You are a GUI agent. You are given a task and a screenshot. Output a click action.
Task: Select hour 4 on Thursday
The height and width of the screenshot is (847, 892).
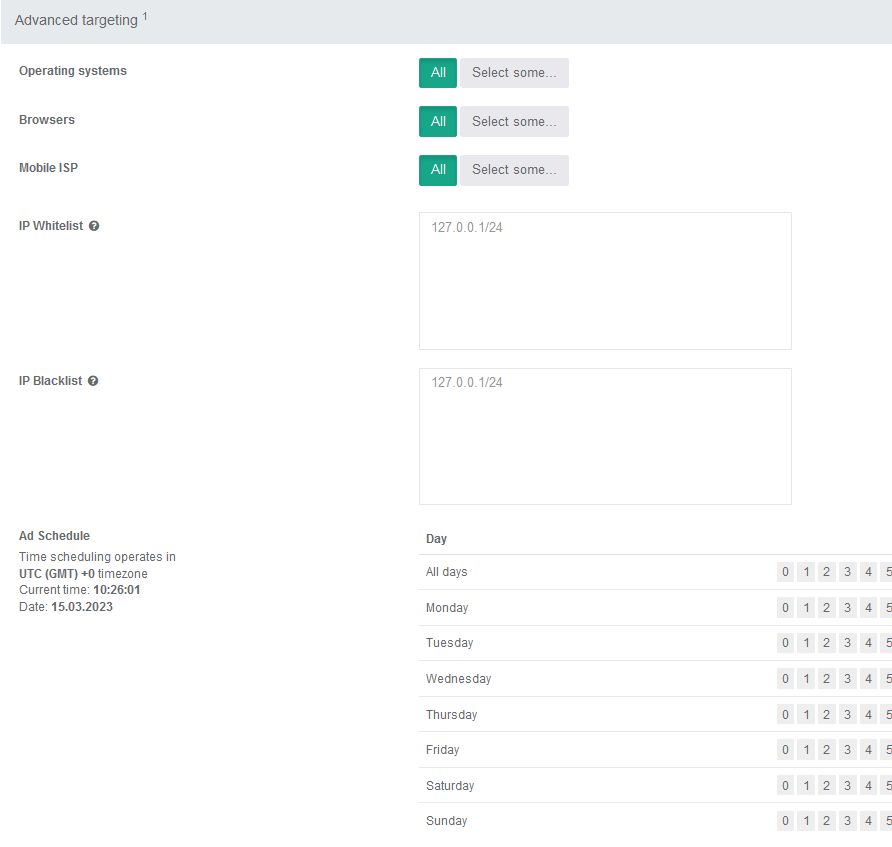click(x=868, y=715)
